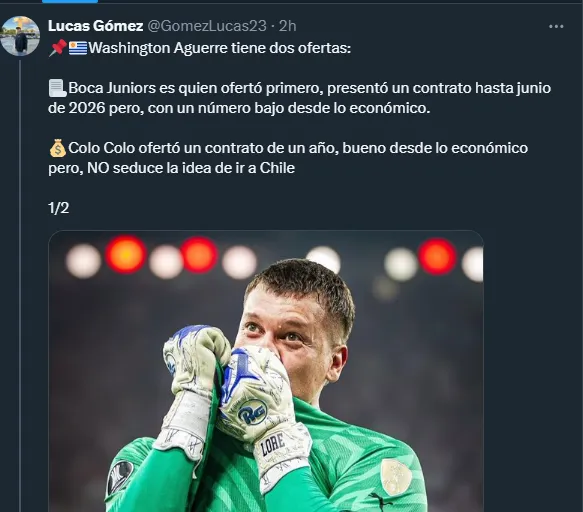
Task: Click the 'Washington Aguerre tiene dos ofertas' line
Action: point(219,48)
